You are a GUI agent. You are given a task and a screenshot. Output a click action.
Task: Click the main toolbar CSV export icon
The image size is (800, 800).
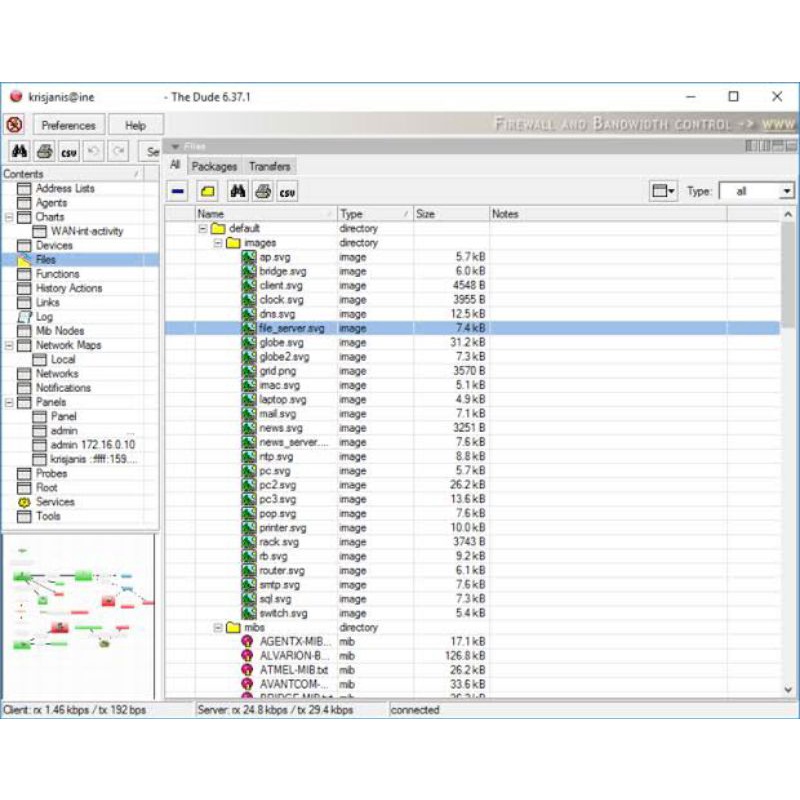point(69,151)
